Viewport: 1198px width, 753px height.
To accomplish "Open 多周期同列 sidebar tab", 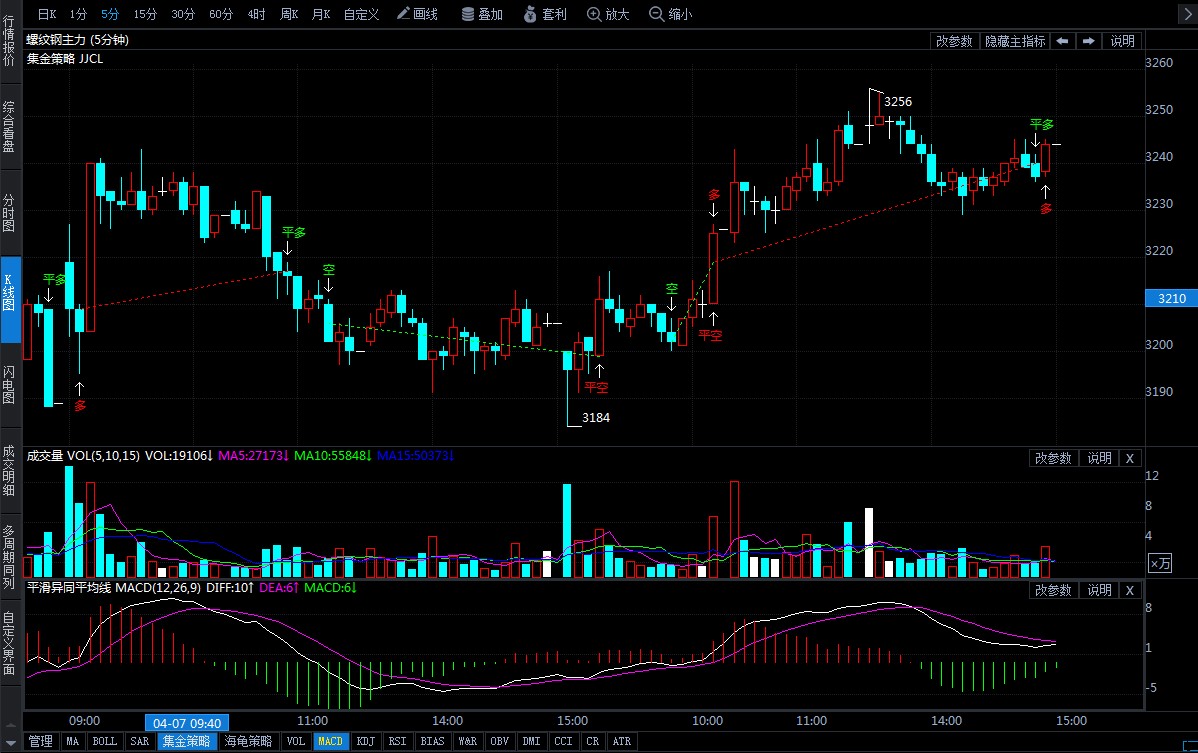I will 9,557.
